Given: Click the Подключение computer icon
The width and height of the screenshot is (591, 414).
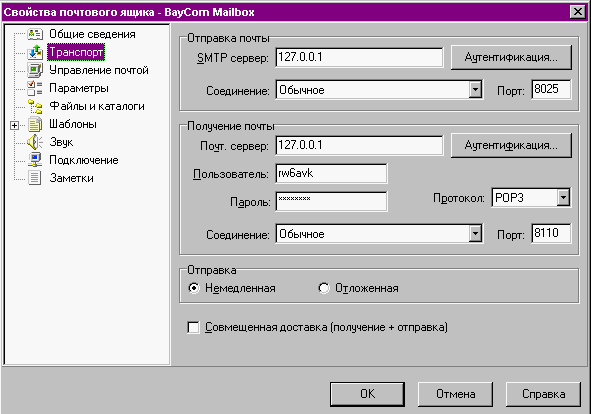Looking at the screenshot, I should pos(35,160).
